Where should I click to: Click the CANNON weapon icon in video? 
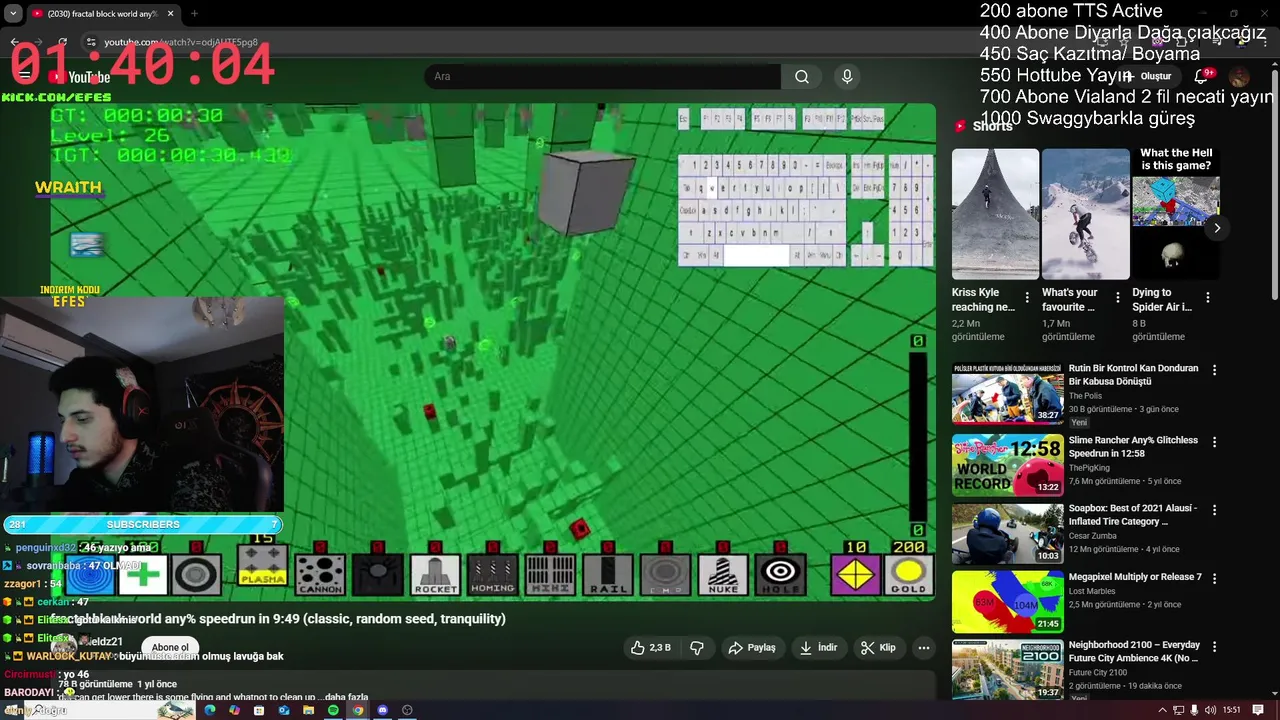(320, 575)
